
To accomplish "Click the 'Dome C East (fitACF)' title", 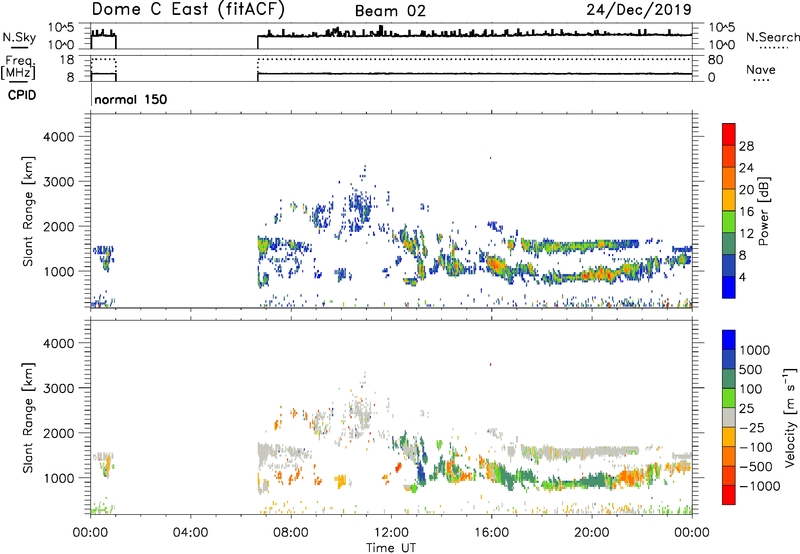I will pos(188,9).
